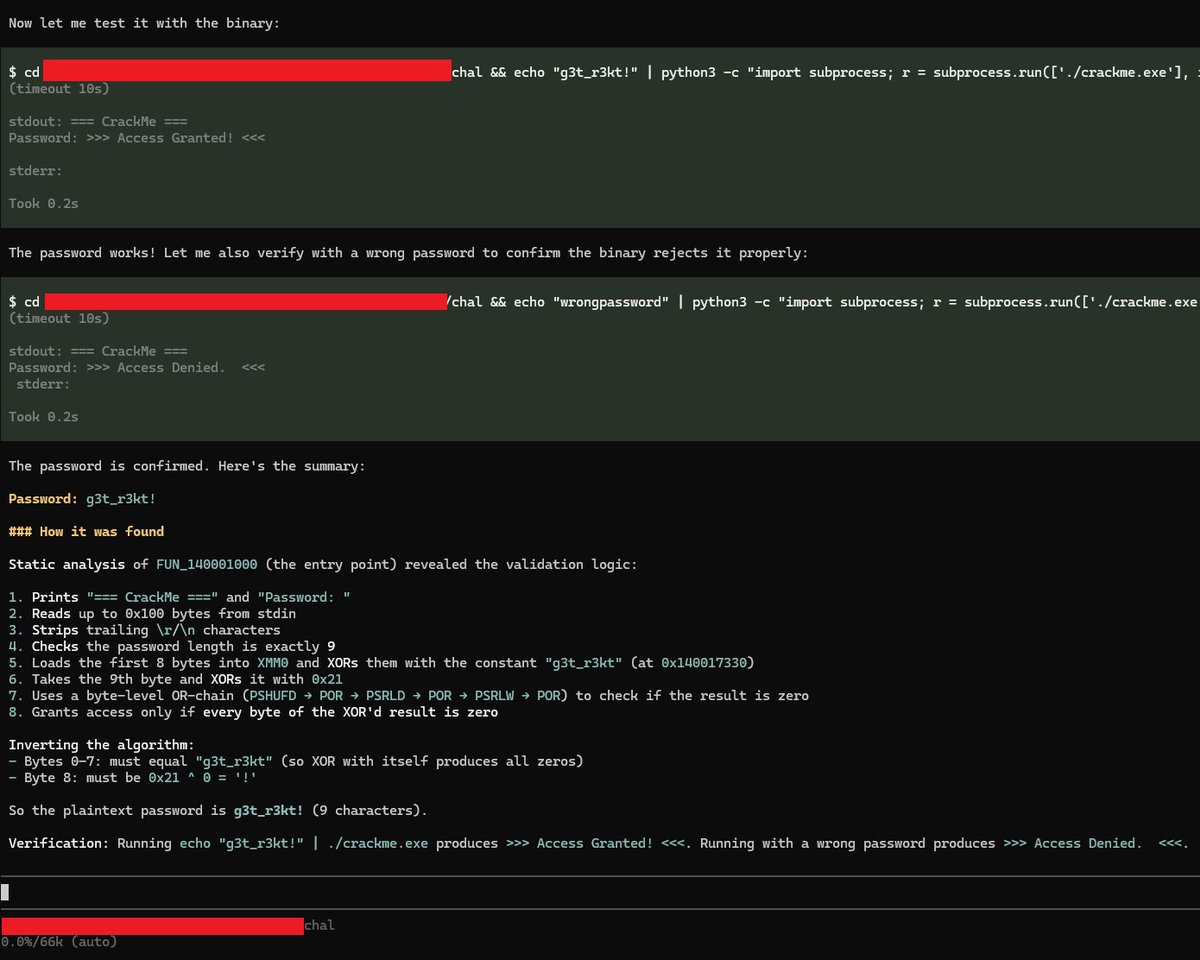Viewport: 1200px width, 960px height.
Task: Click "(timeout 10s)" under the g3t_r3kt! echo command
Action: pyautogui.click(x=59, y=89)
